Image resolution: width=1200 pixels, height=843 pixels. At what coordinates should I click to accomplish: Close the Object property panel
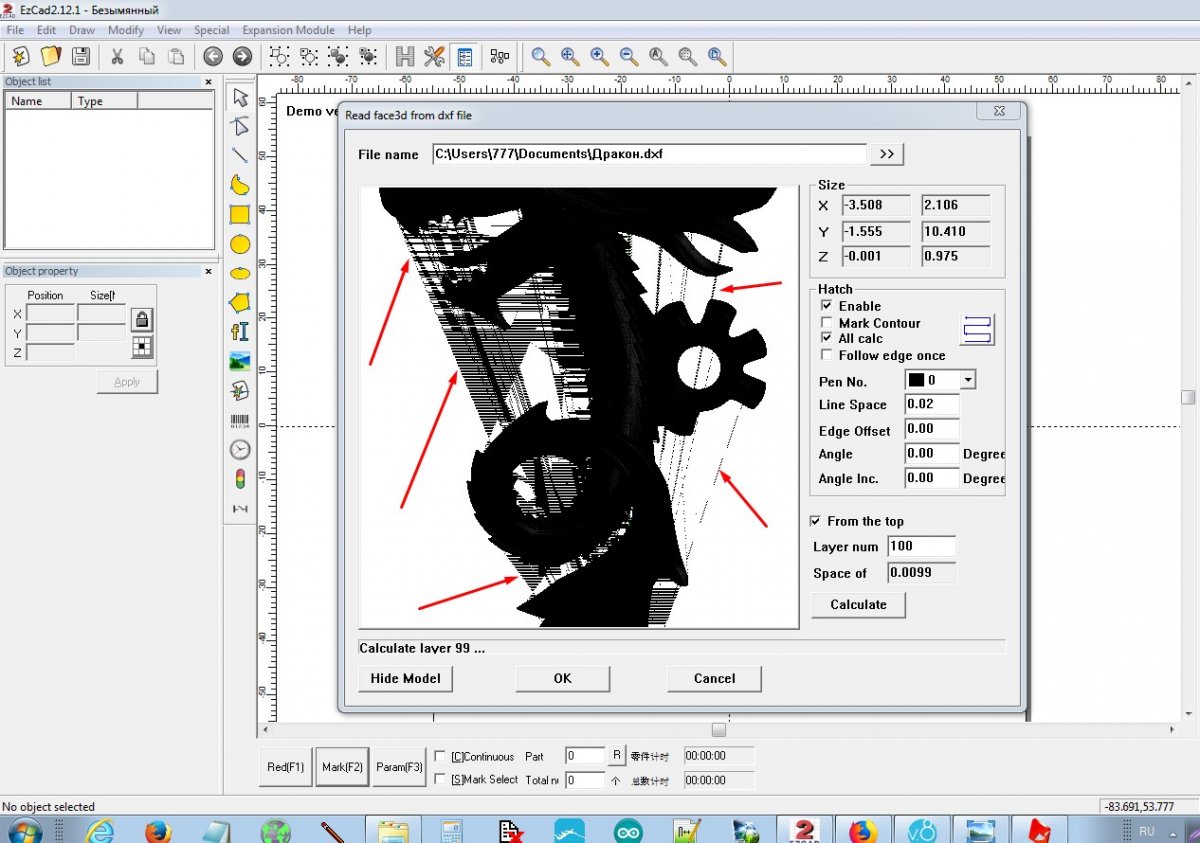208,271
